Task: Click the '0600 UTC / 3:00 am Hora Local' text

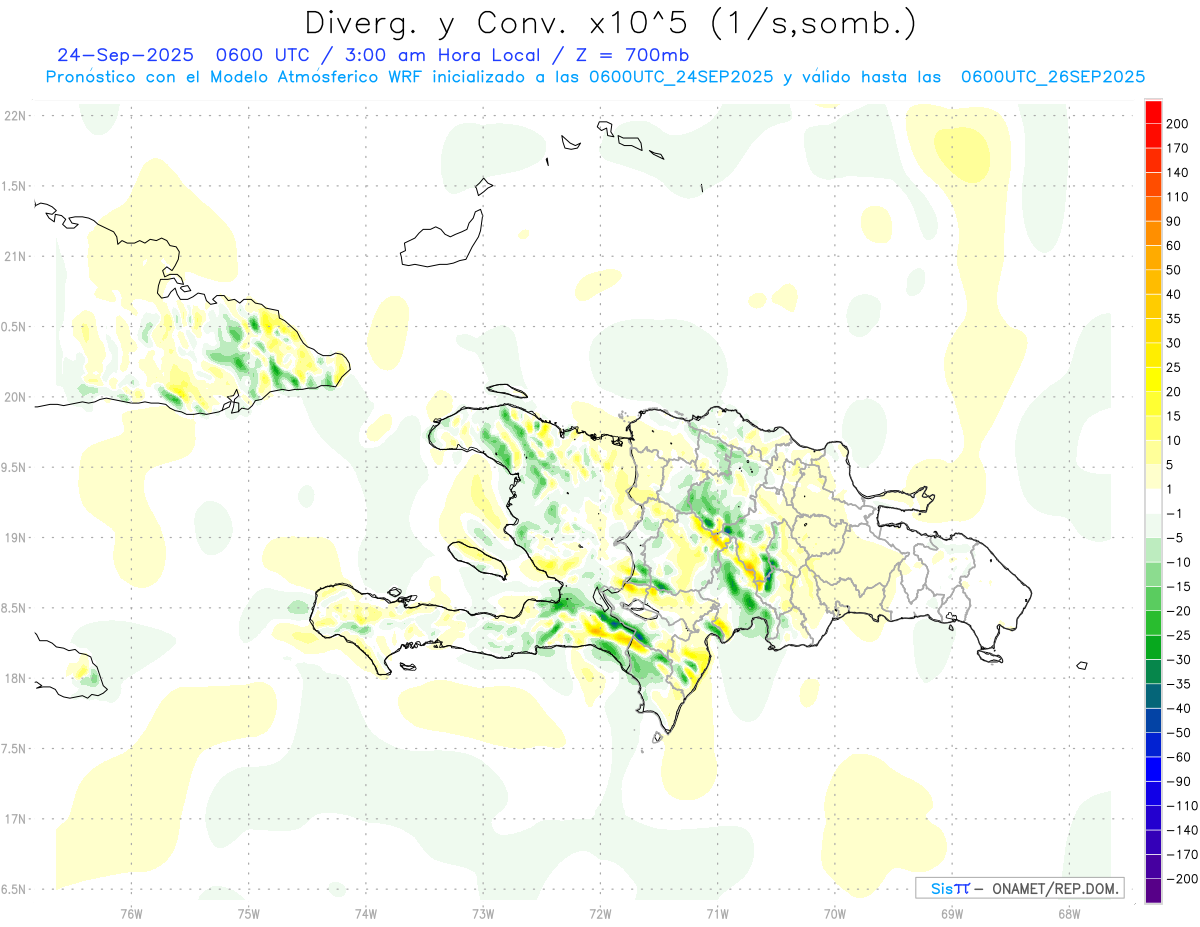Action: pos(382,56)
